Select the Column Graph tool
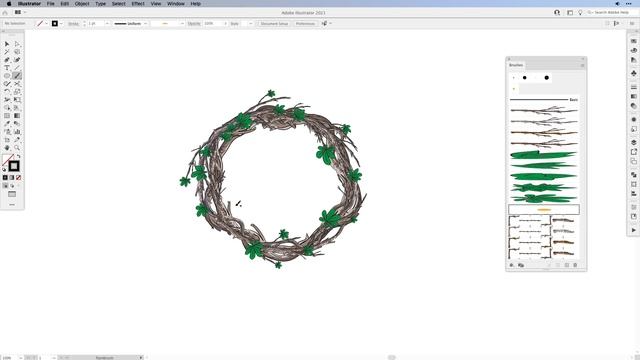 (17, 132)
